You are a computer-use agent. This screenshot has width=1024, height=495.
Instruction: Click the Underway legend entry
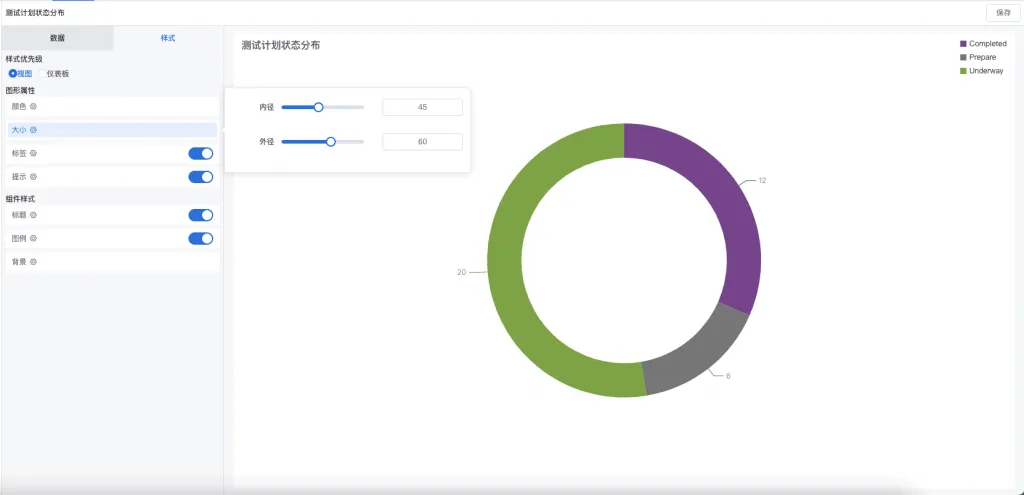coord(982,71)
